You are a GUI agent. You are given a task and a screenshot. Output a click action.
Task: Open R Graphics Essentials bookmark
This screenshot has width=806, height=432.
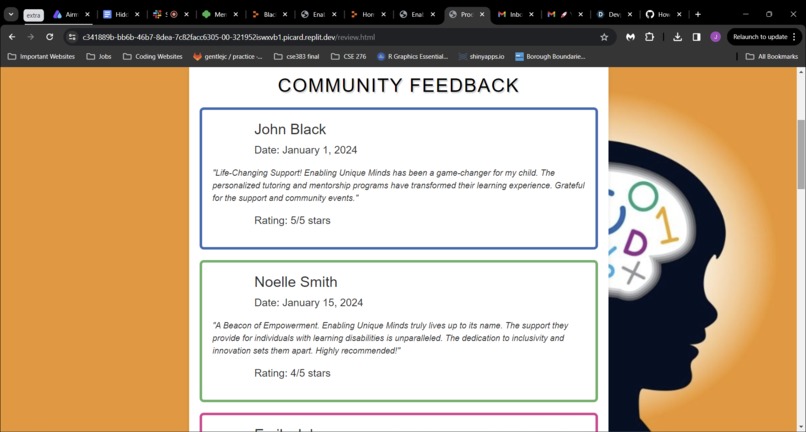tap(412, 57)
